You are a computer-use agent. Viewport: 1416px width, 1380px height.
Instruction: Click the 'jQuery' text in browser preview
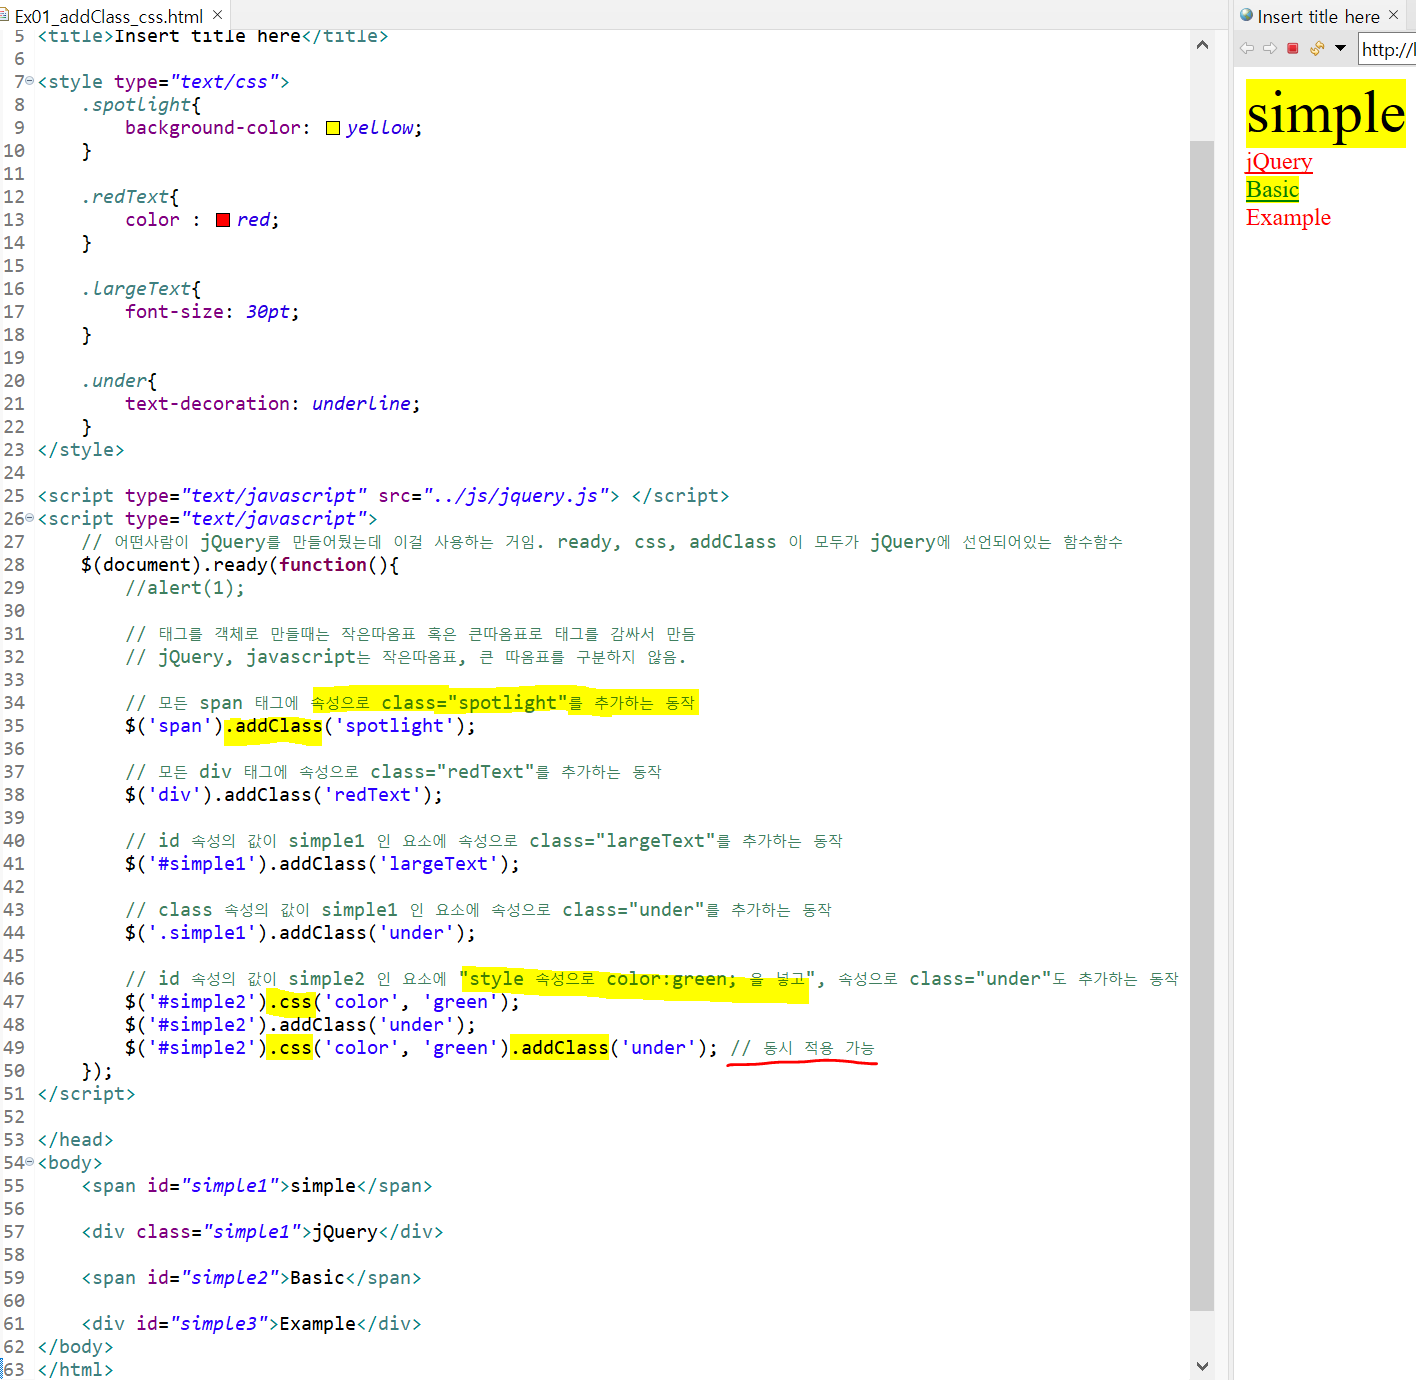(x=1279, y=162)
